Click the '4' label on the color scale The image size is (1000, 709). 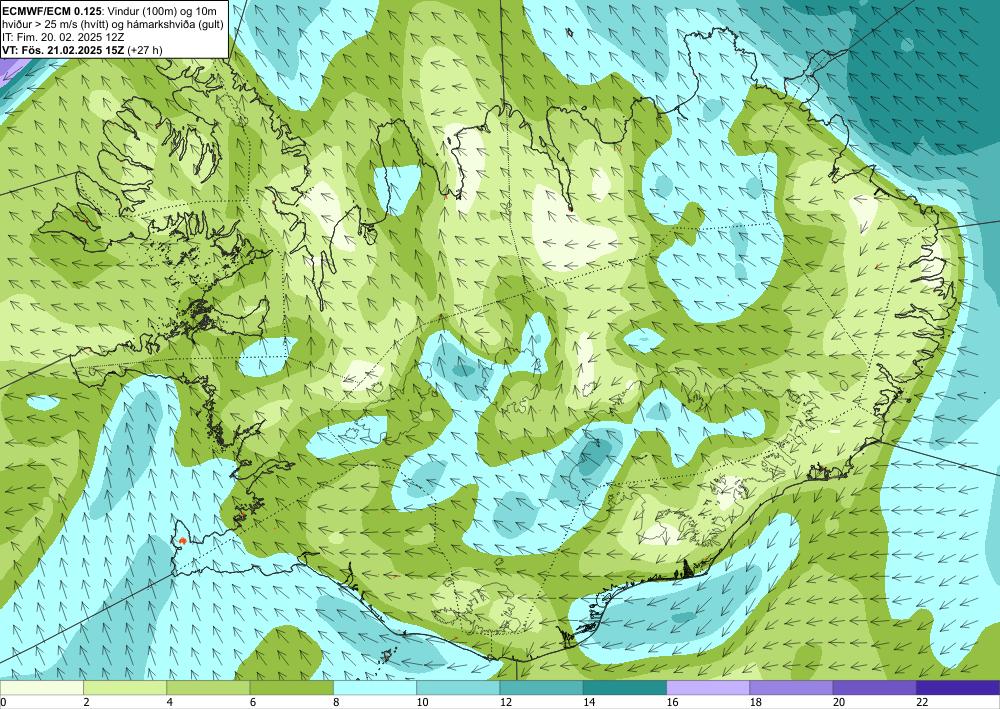170,702
